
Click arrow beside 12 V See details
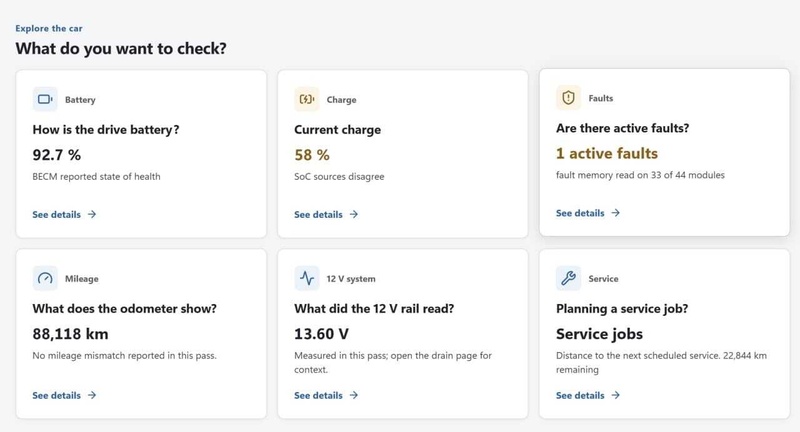pos(354,395)
